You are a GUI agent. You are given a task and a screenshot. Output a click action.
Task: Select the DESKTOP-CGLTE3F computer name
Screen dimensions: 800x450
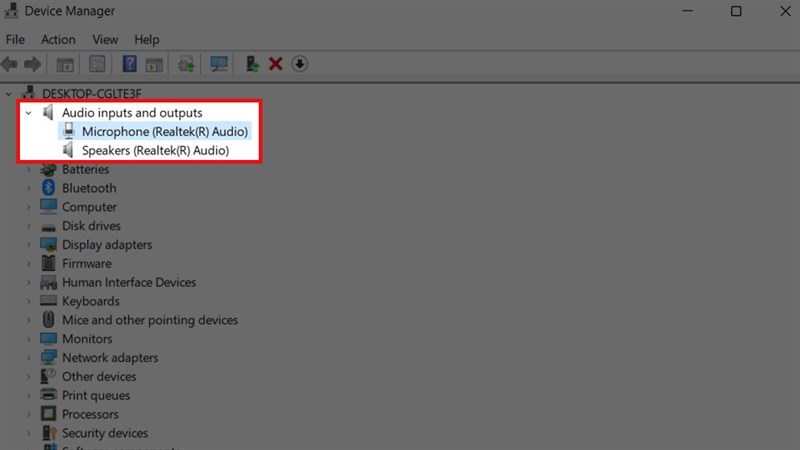(x=92, y=94)
